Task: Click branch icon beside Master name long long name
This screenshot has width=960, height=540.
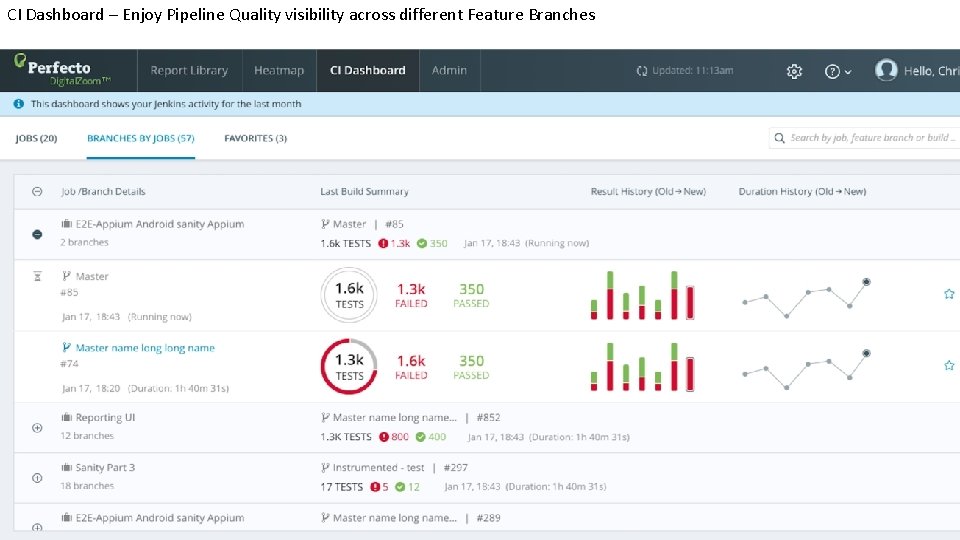Action: (x=66, y=348)
